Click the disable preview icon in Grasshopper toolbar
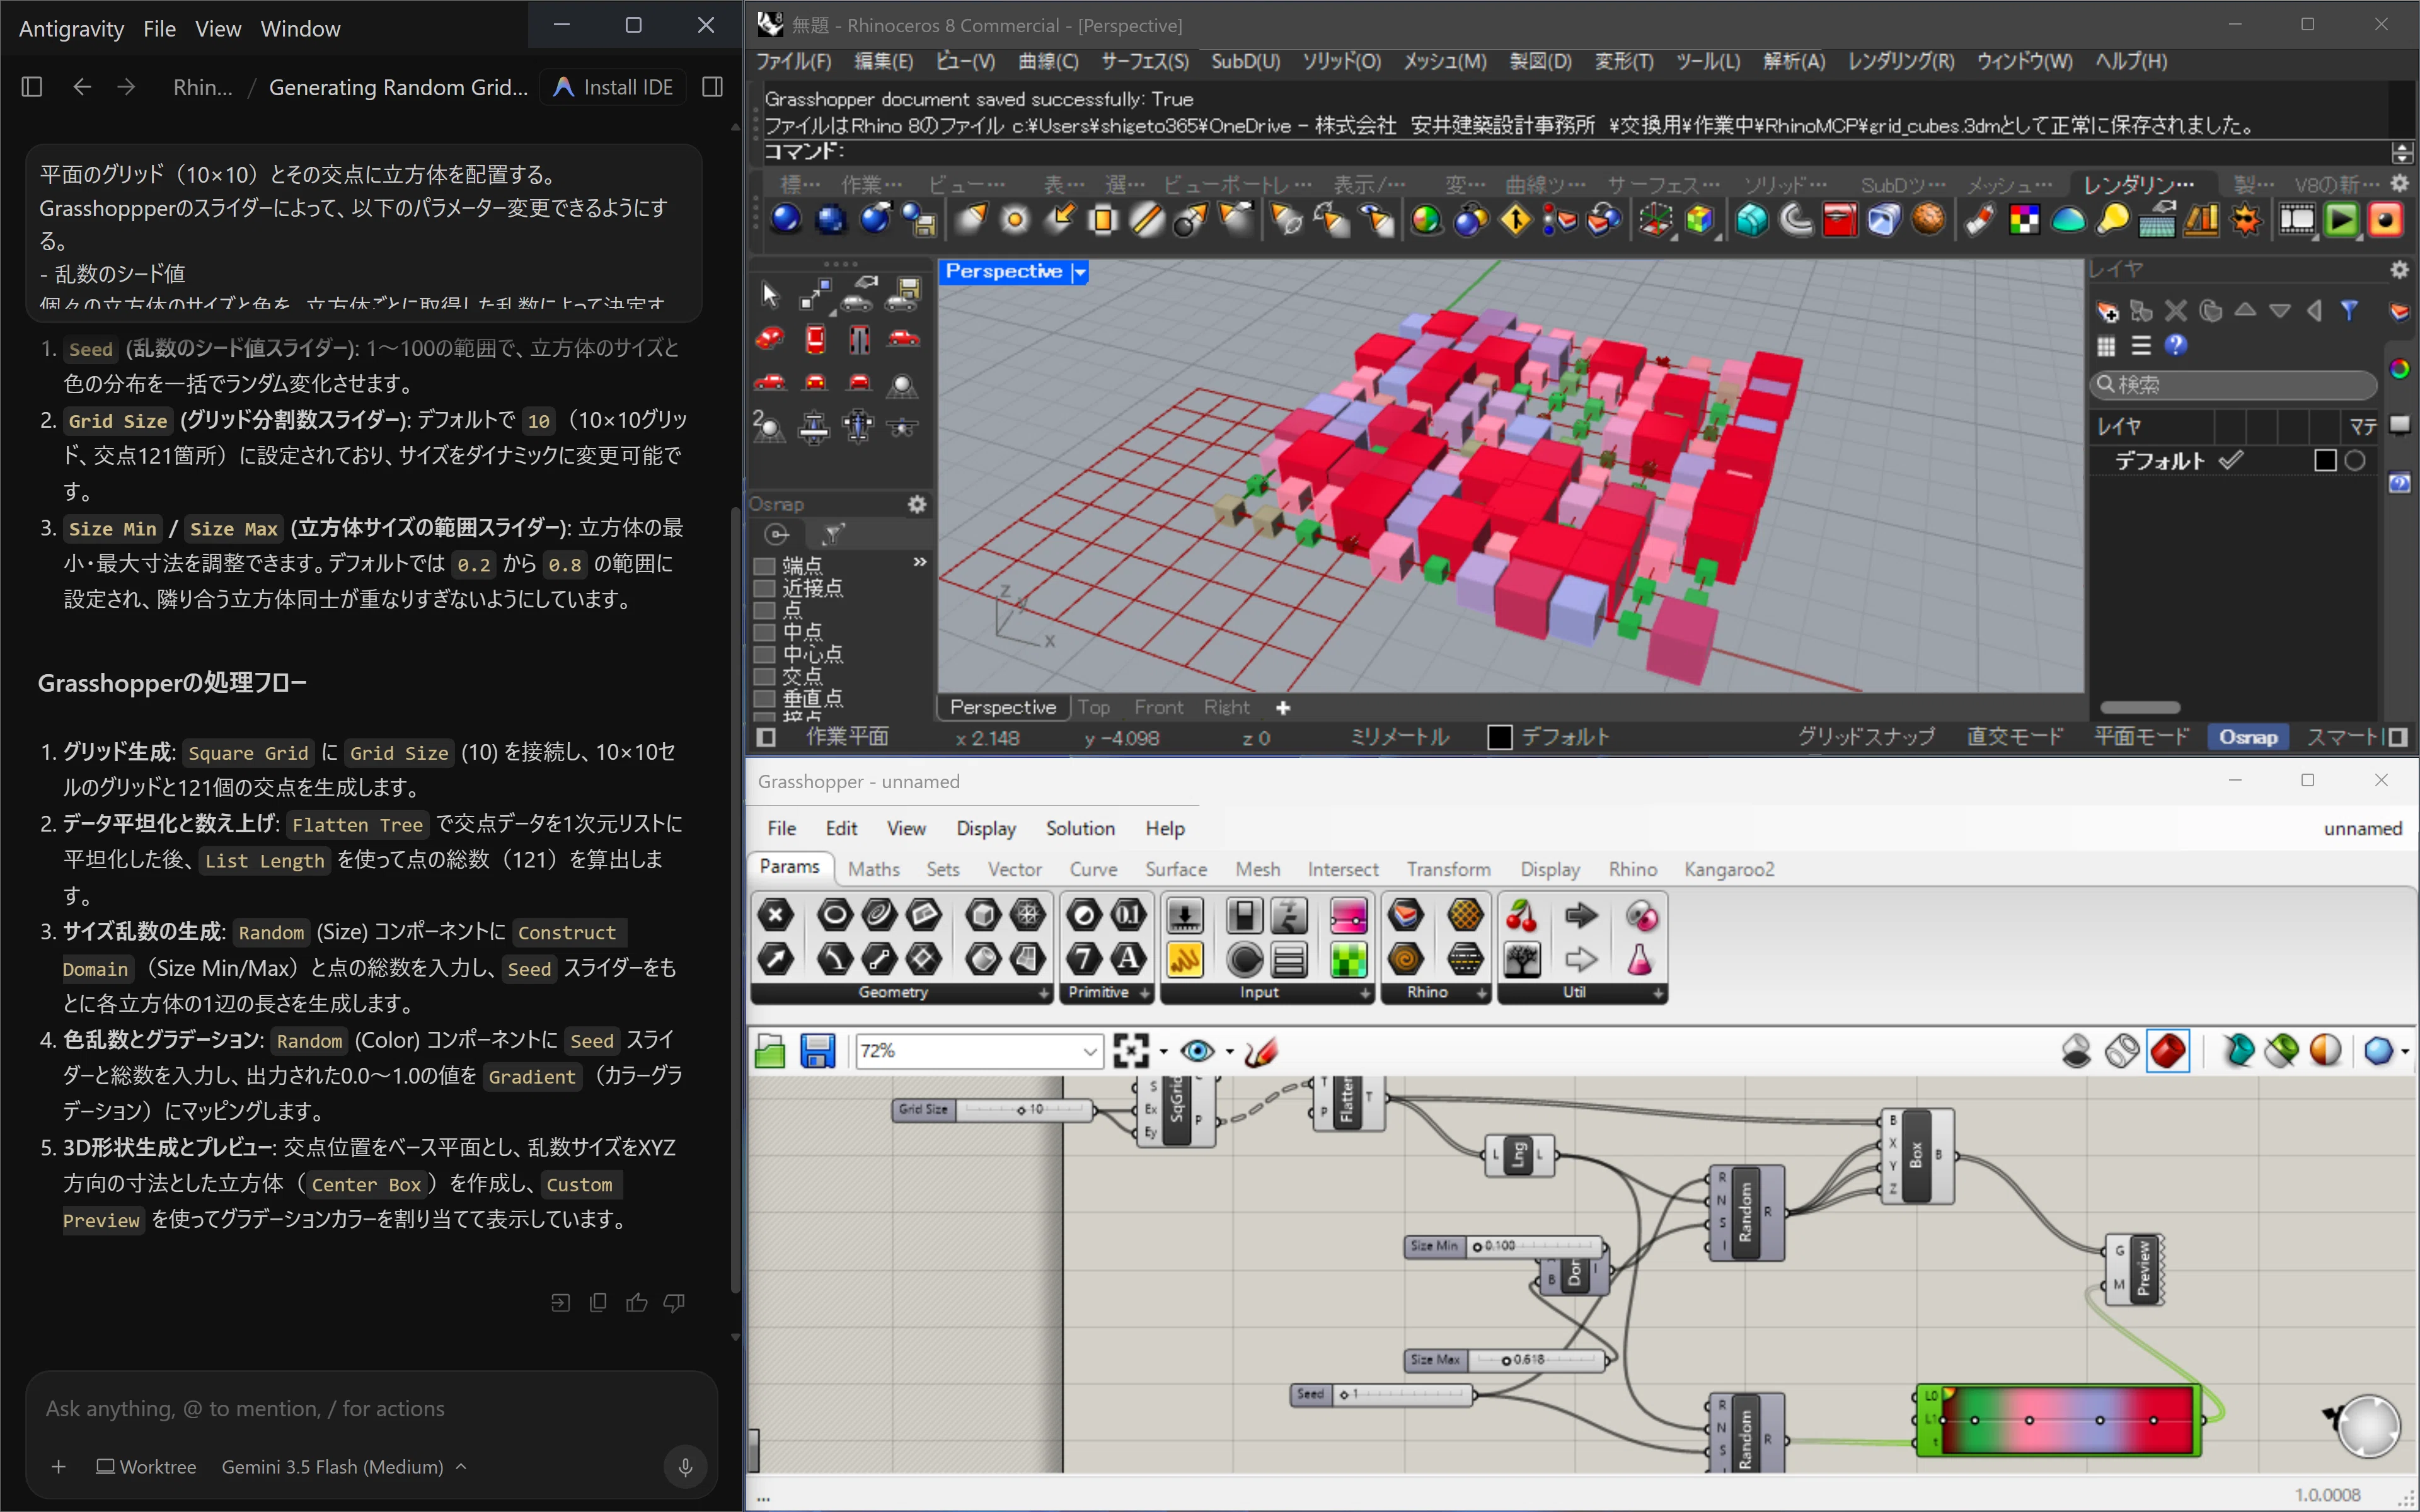Screen dimensions: 2420x1512 2077,1051
